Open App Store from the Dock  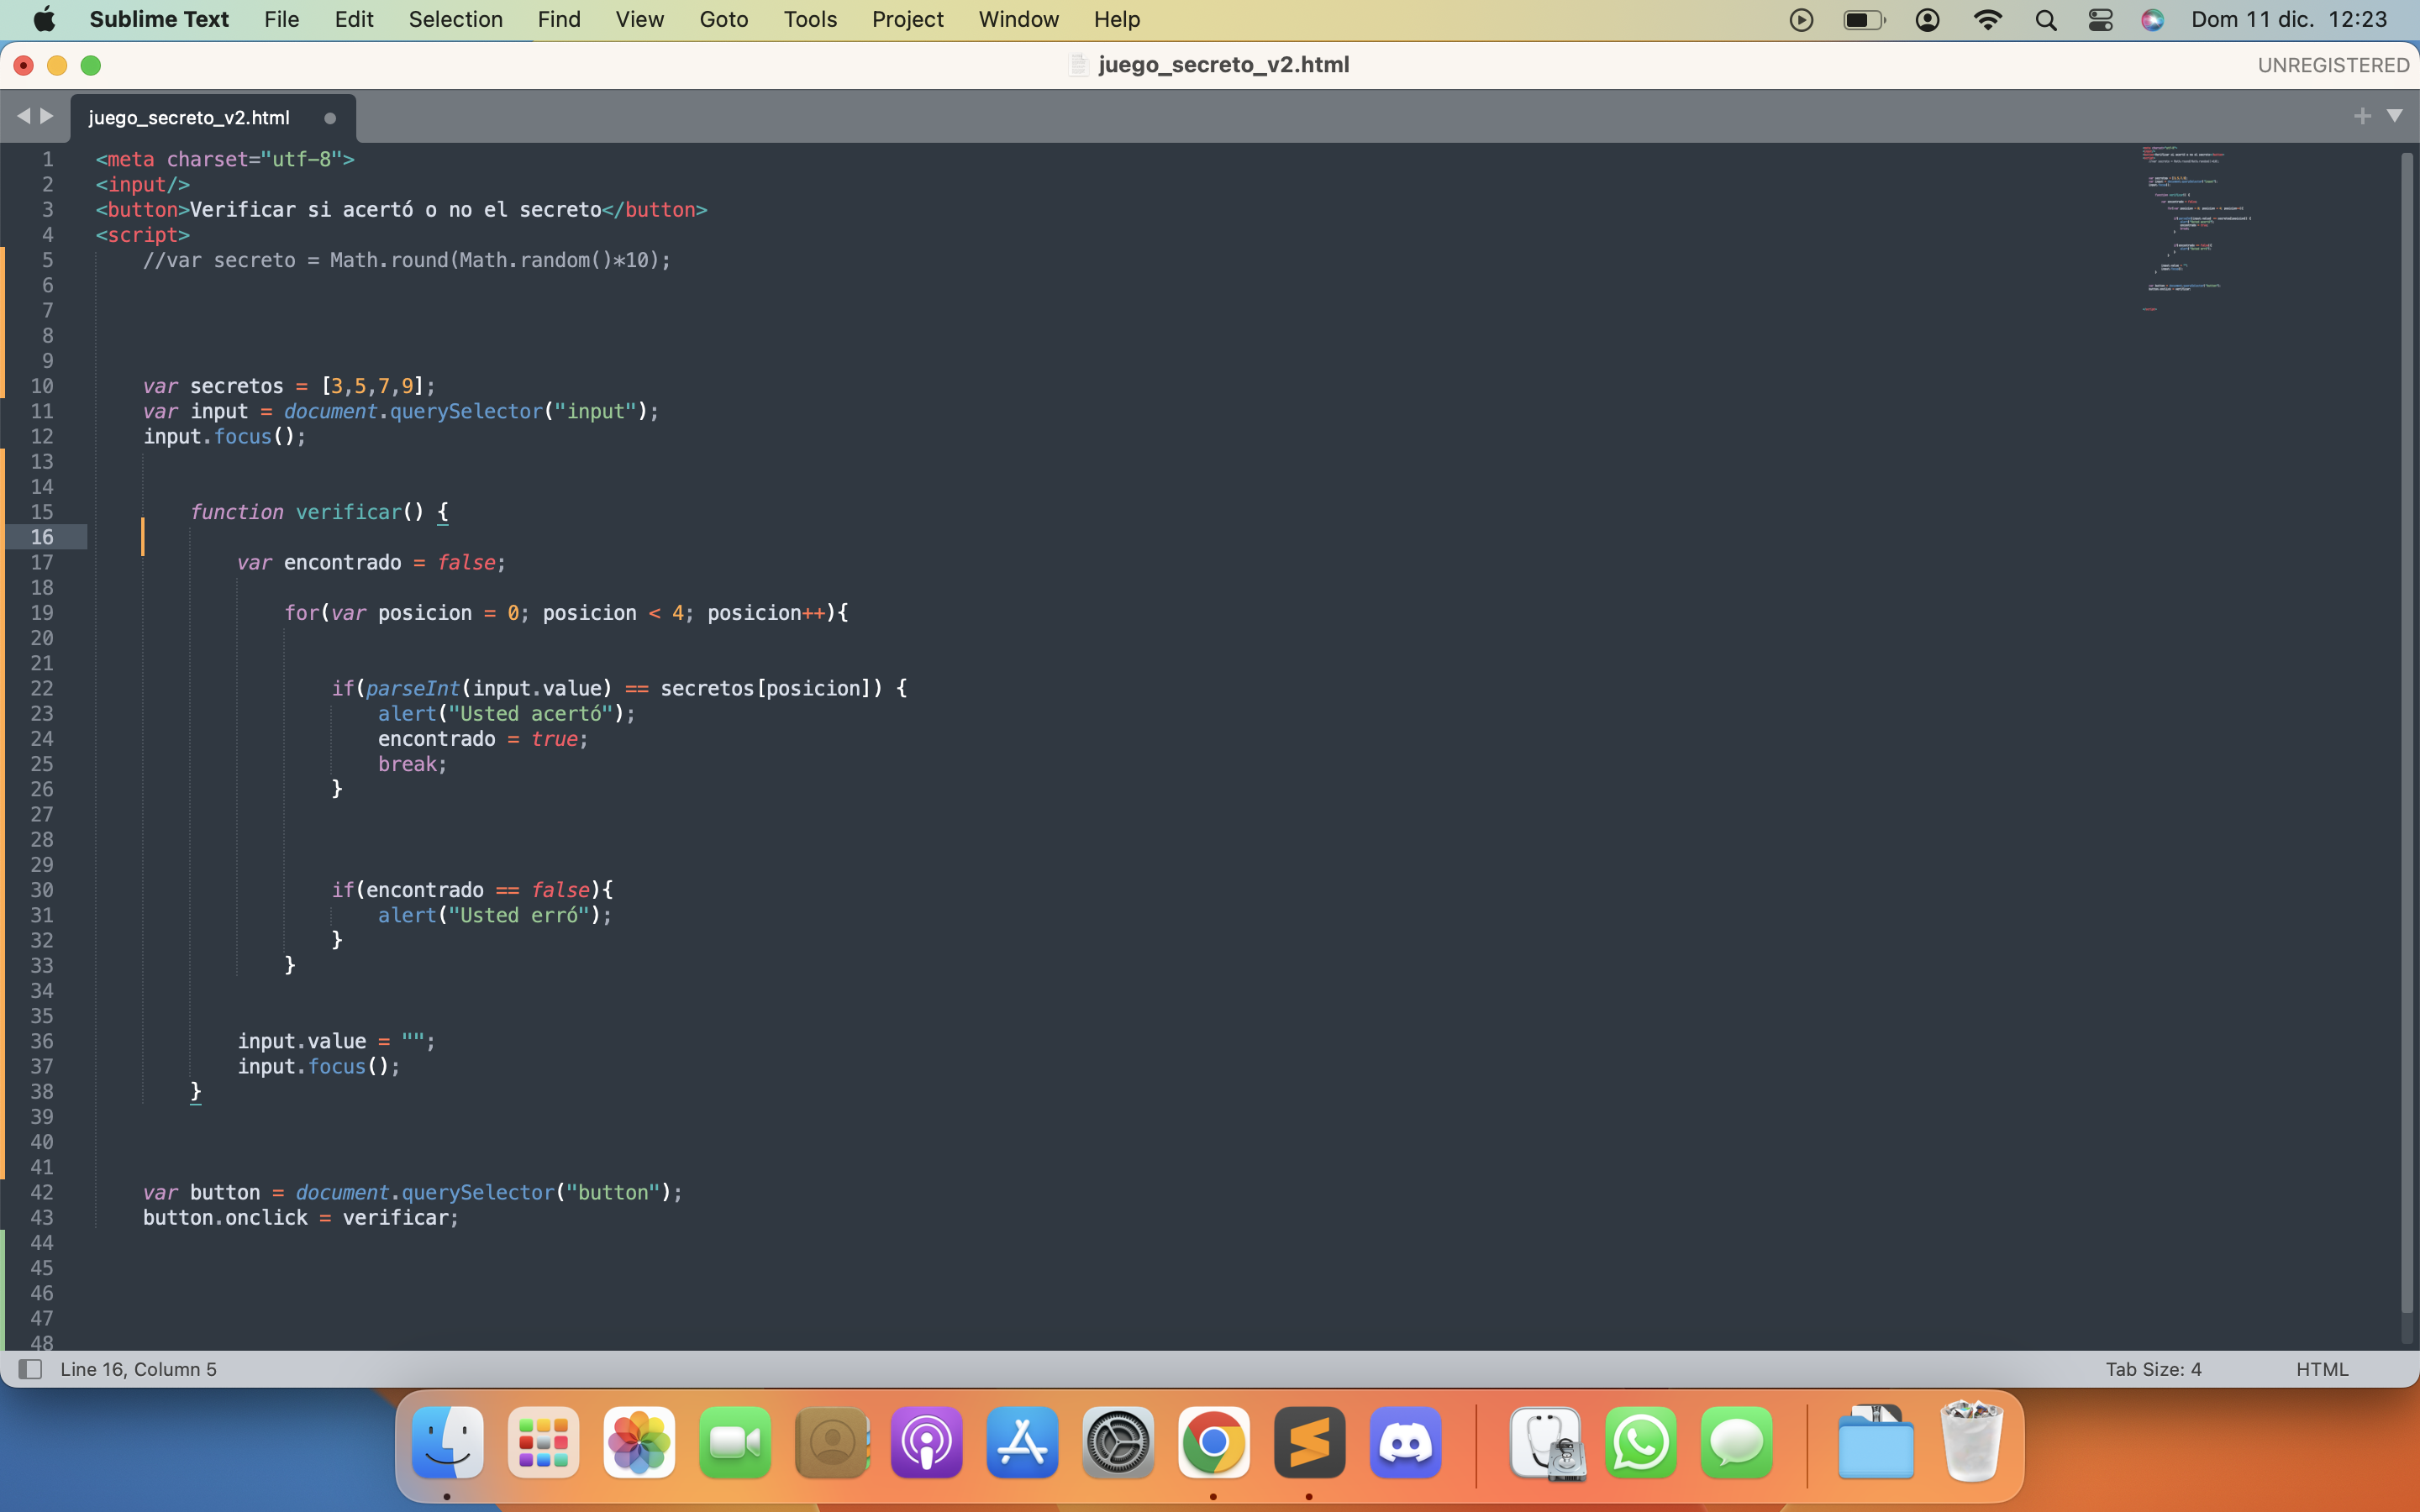coord(1022,1442)
